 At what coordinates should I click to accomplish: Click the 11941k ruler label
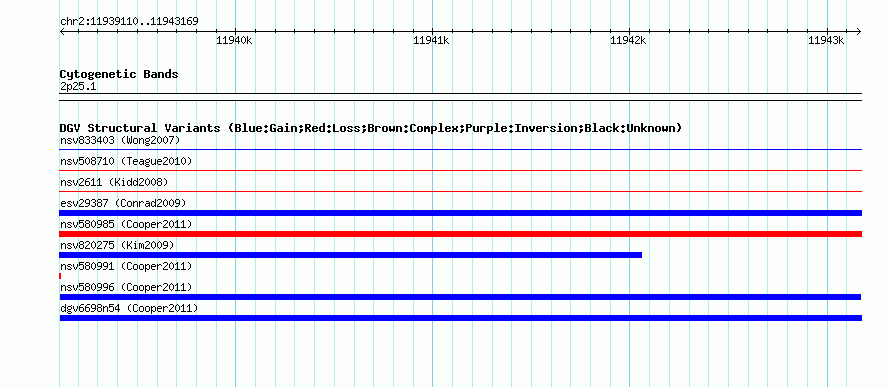[431, 40]
